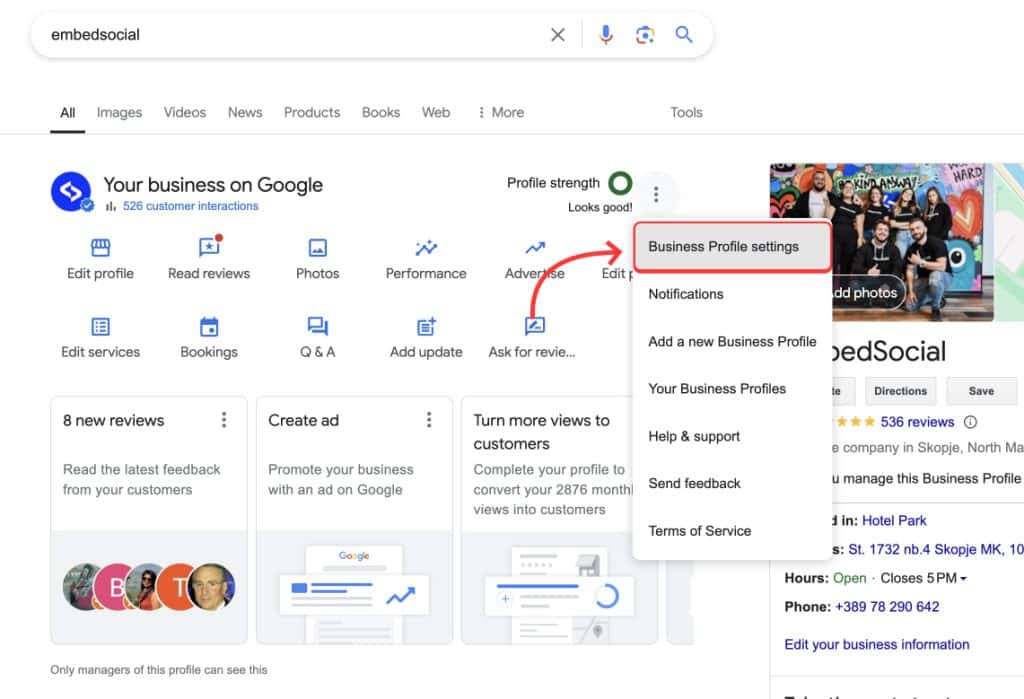
Task: Select the Q&A icon
Action: [x=317, y=325]
